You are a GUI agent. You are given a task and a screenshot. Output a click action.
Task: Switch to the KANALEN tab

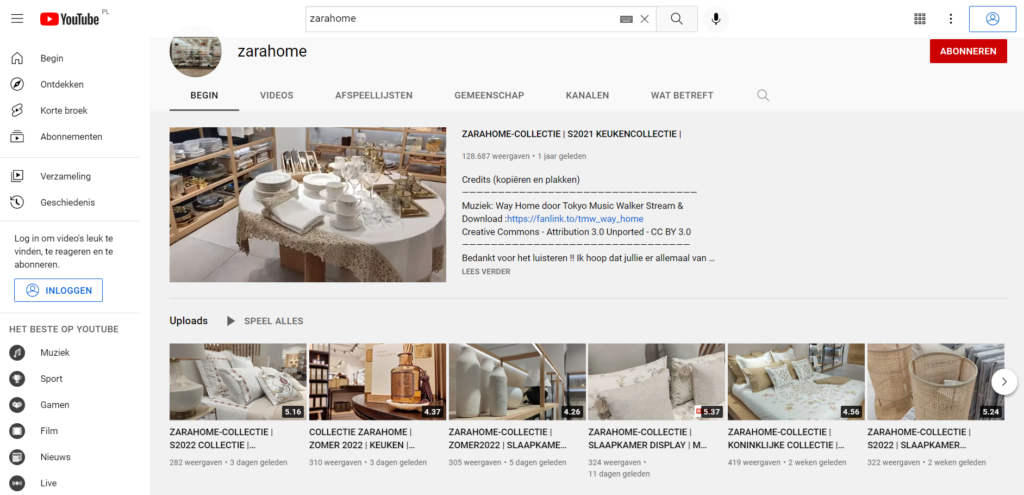[x=587, y=95]
